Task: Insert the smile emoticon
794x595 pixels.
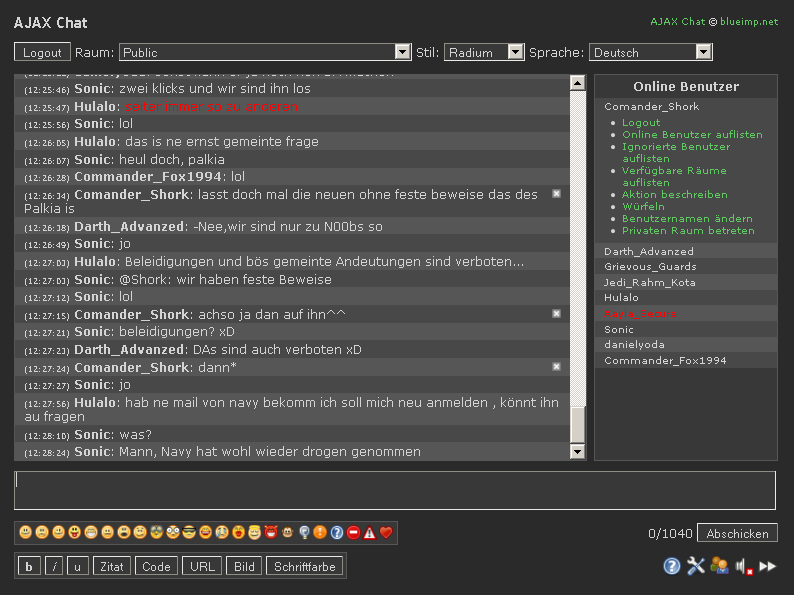Action: tap(25, 532)
